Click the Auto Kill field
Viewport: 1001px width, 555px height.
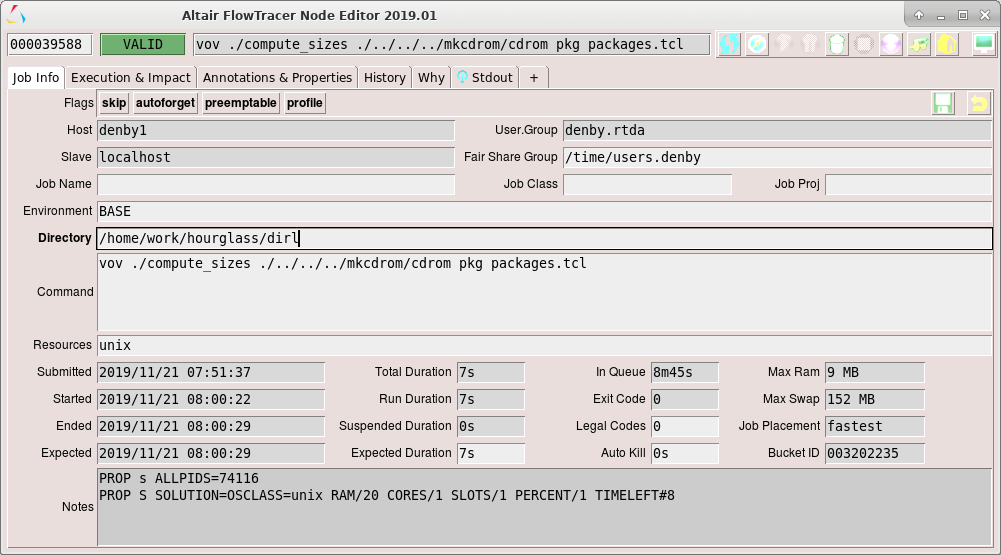tap(684, 453)
